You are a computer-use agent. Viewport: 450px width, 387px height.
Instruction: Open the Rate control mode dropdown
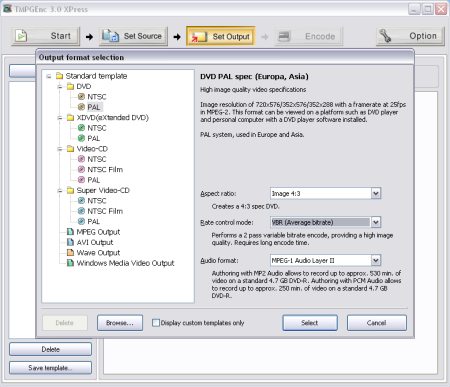(x=376, y=222)
